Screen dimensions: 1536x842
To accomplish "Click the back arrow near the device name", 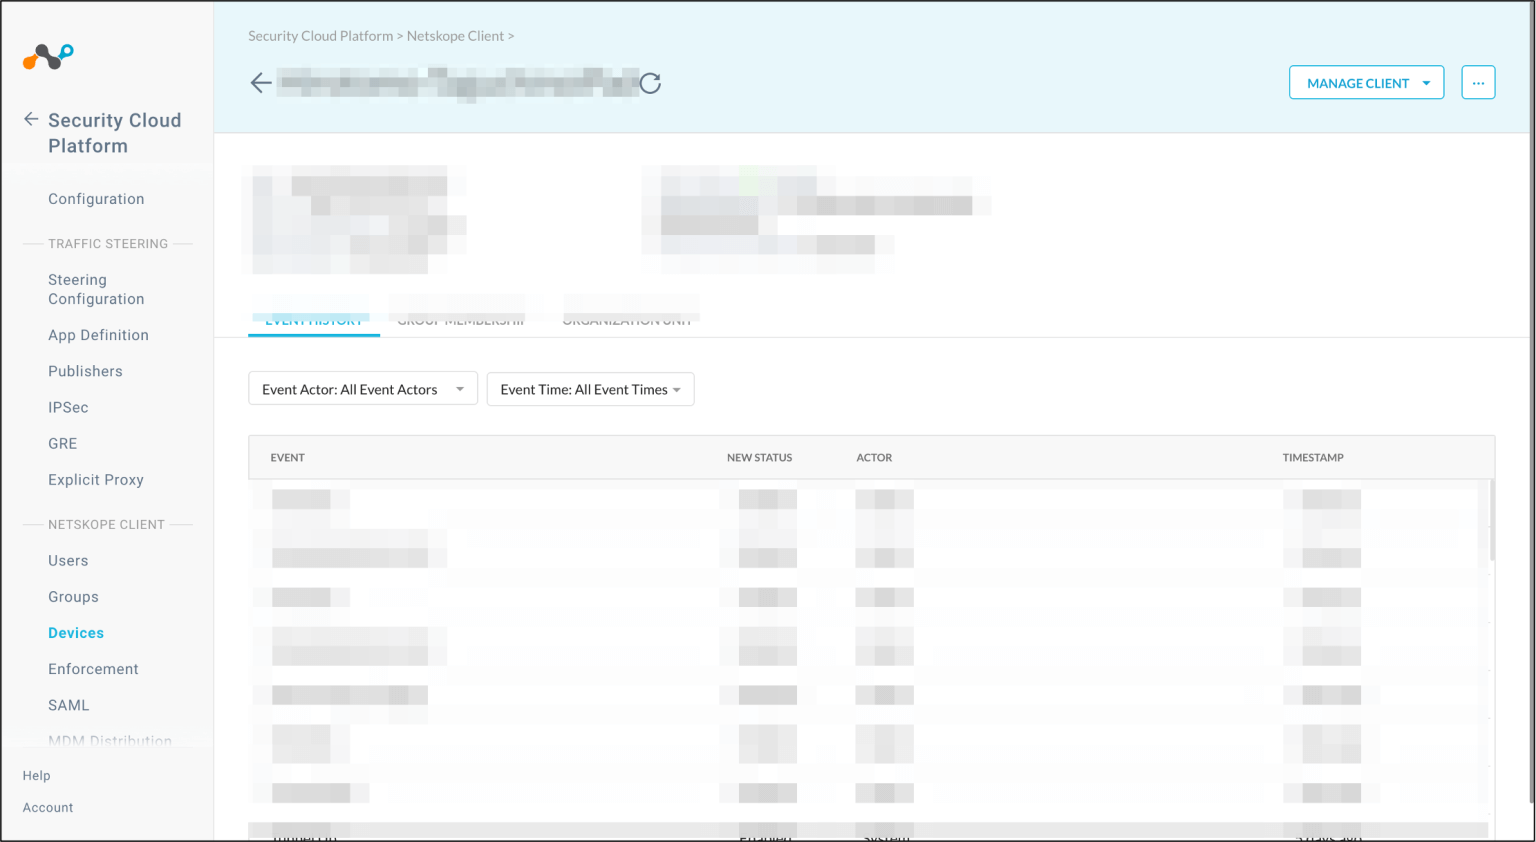I will tap(260, 82).
